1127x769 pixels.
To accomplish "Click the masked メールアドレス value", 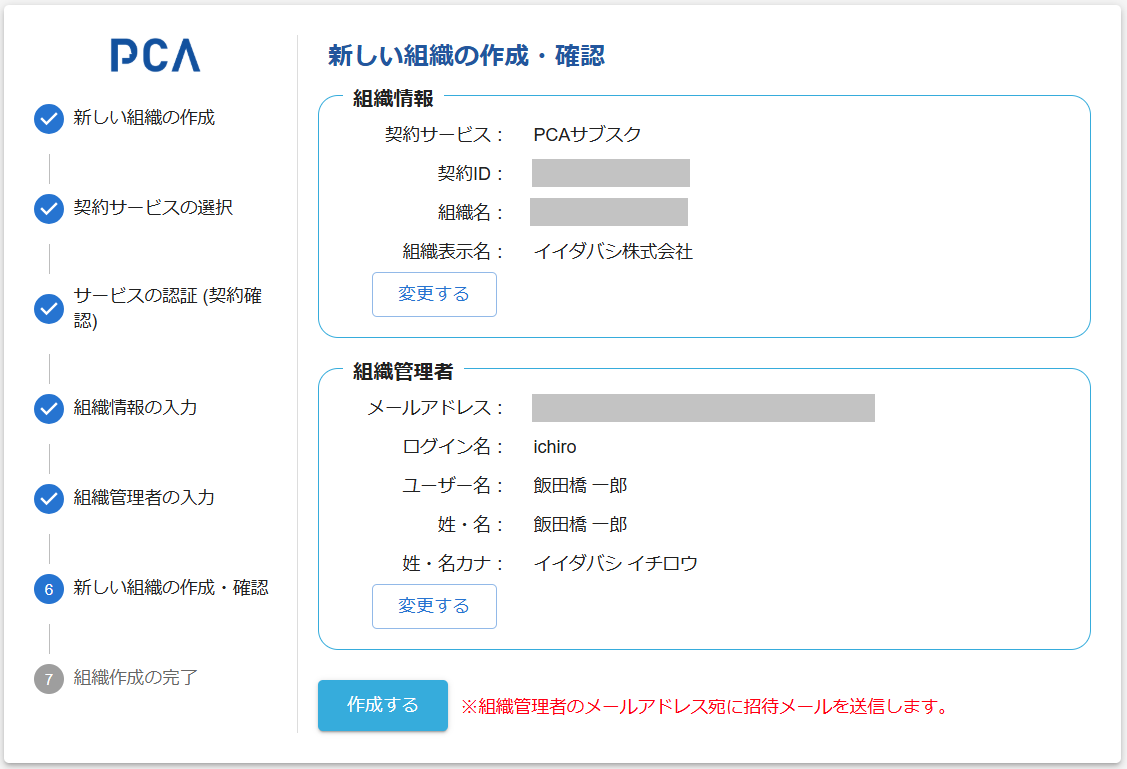I will point(703,407).
